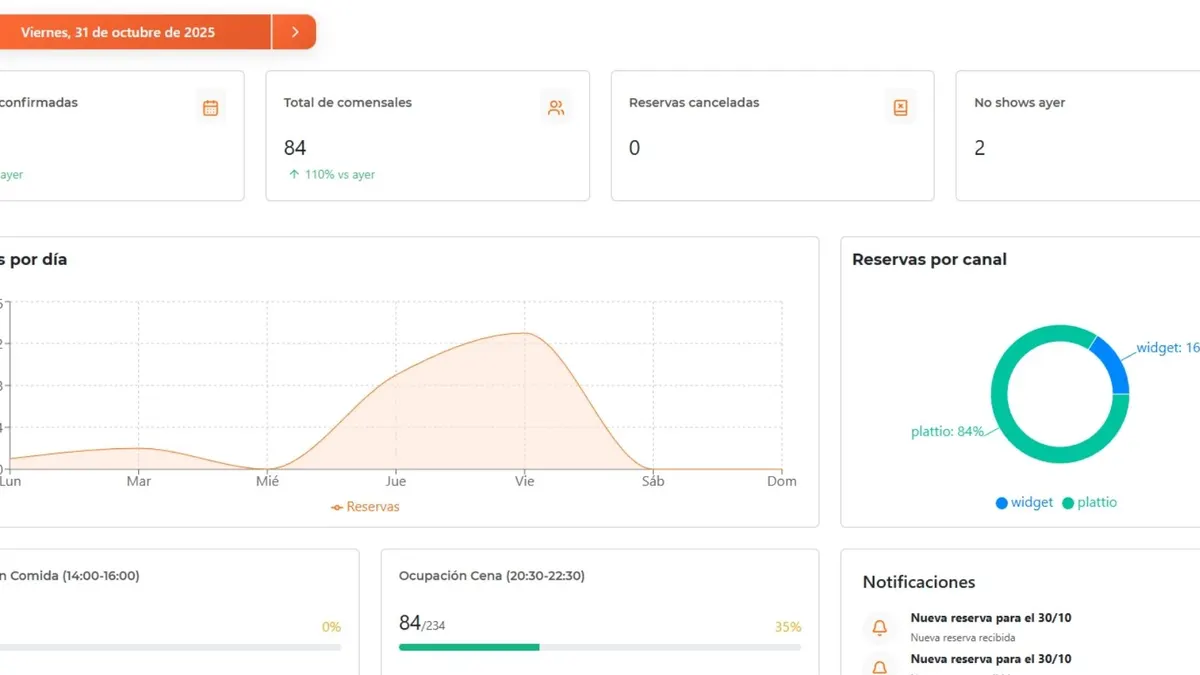This screenshot has height=675, width=1200.
Task: Click 'Sáb' axis label on chart
Action: click(653, 482)
